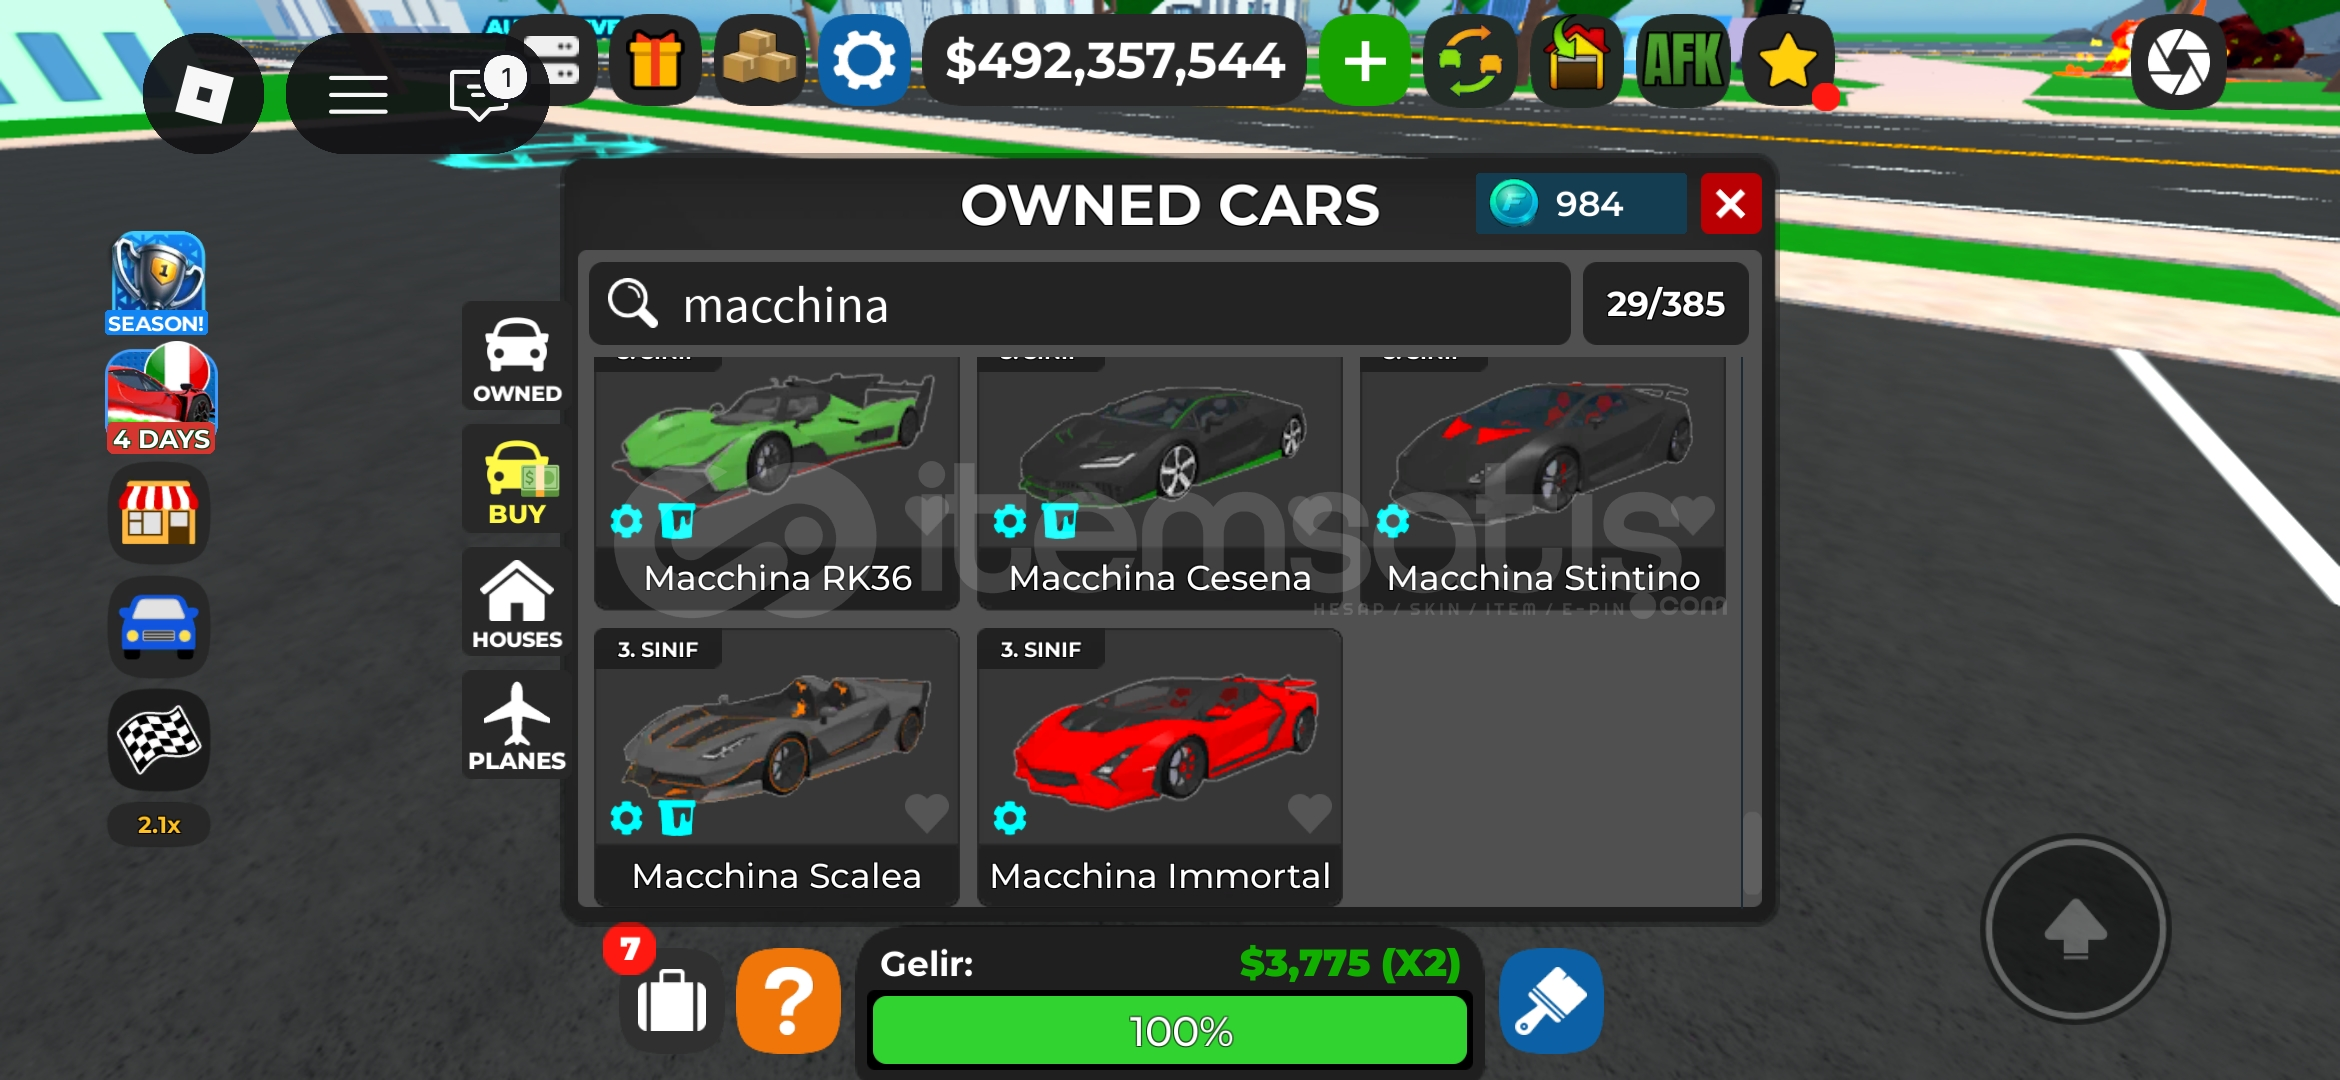
Task: Open Roblox hamburger menu
Action: tap(358, 95)
